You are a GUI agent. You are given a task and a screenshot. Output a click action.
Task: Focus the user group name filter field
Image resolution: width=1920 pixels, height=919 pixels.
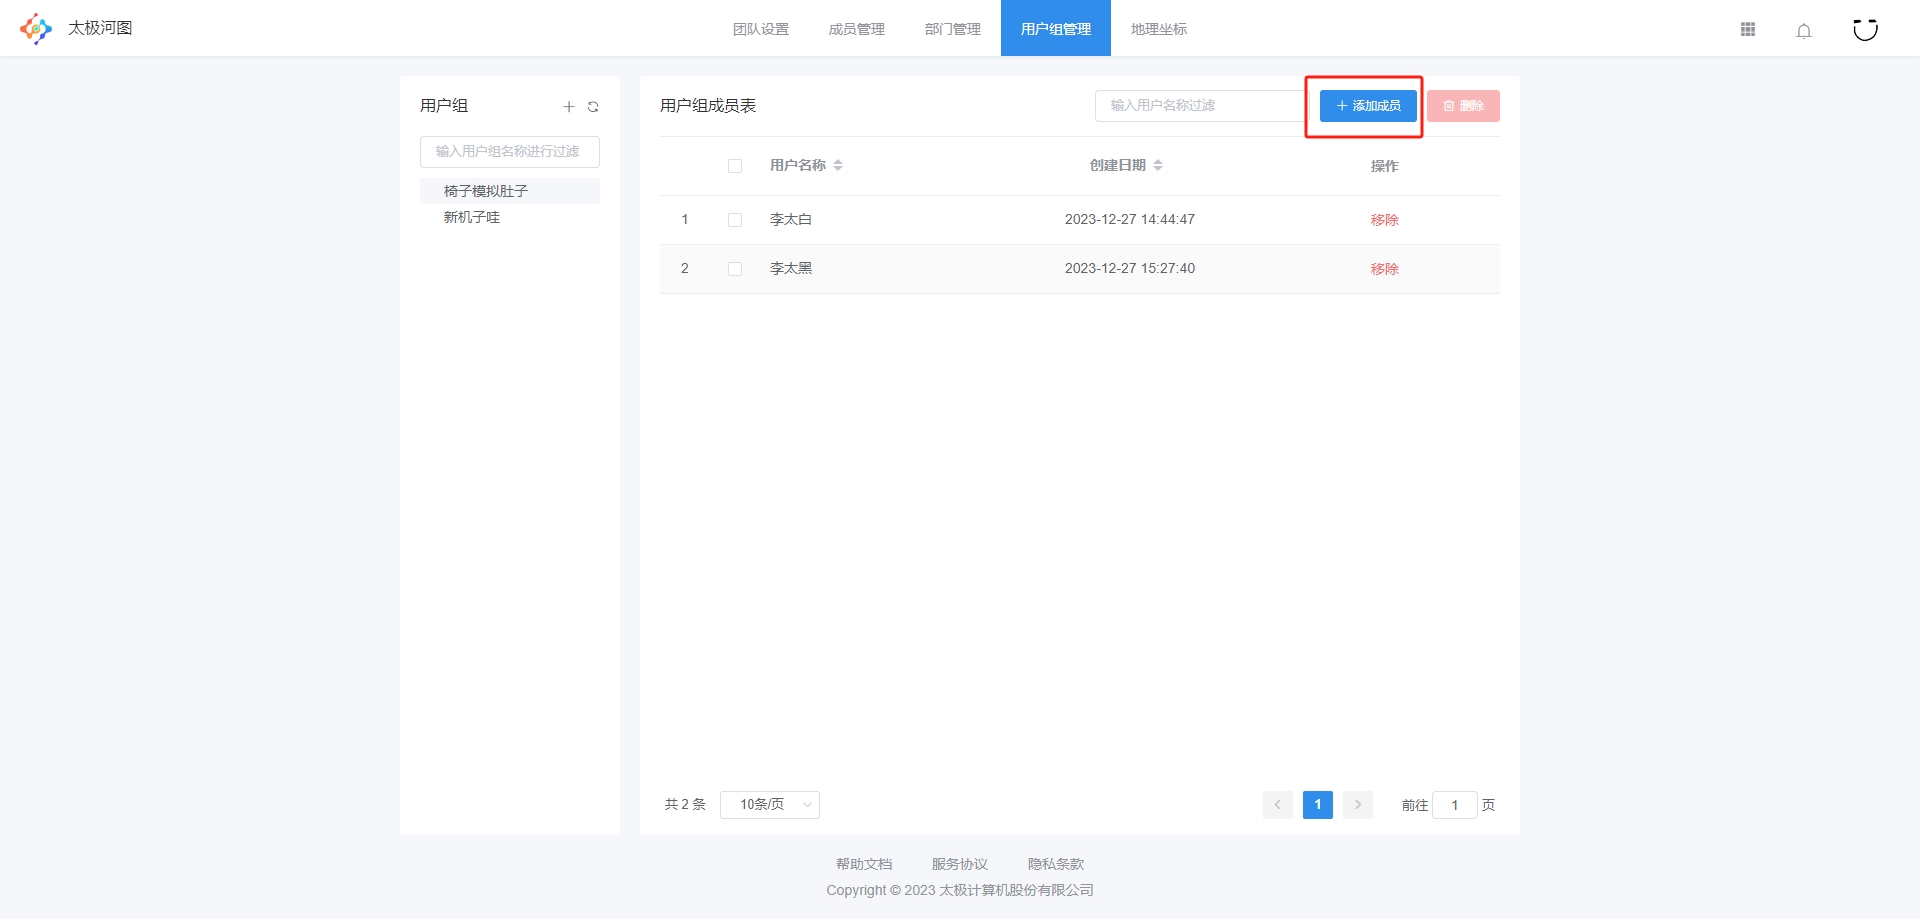tap(510, 152)
